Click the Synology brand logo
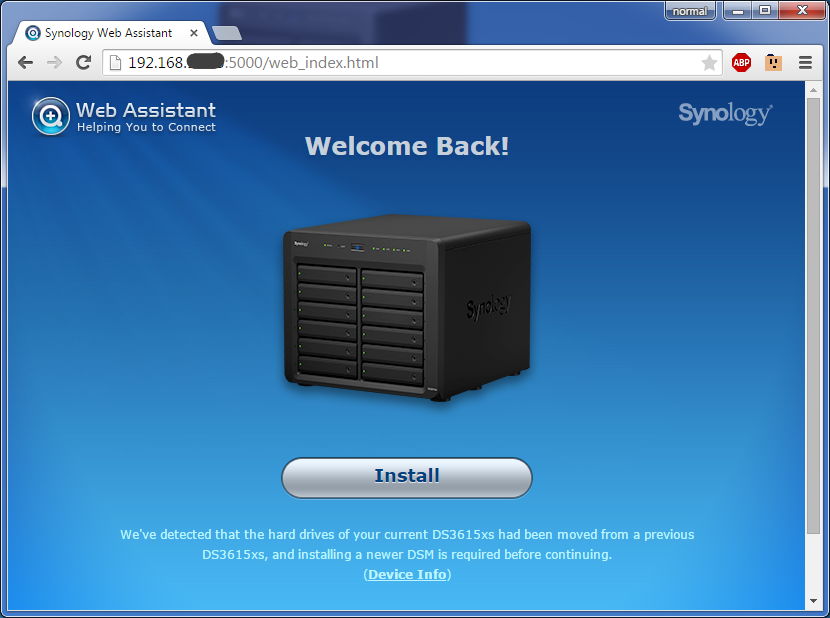Image resolution: width=830 pixels, height=618 pixels. click(x=725, y=113)
